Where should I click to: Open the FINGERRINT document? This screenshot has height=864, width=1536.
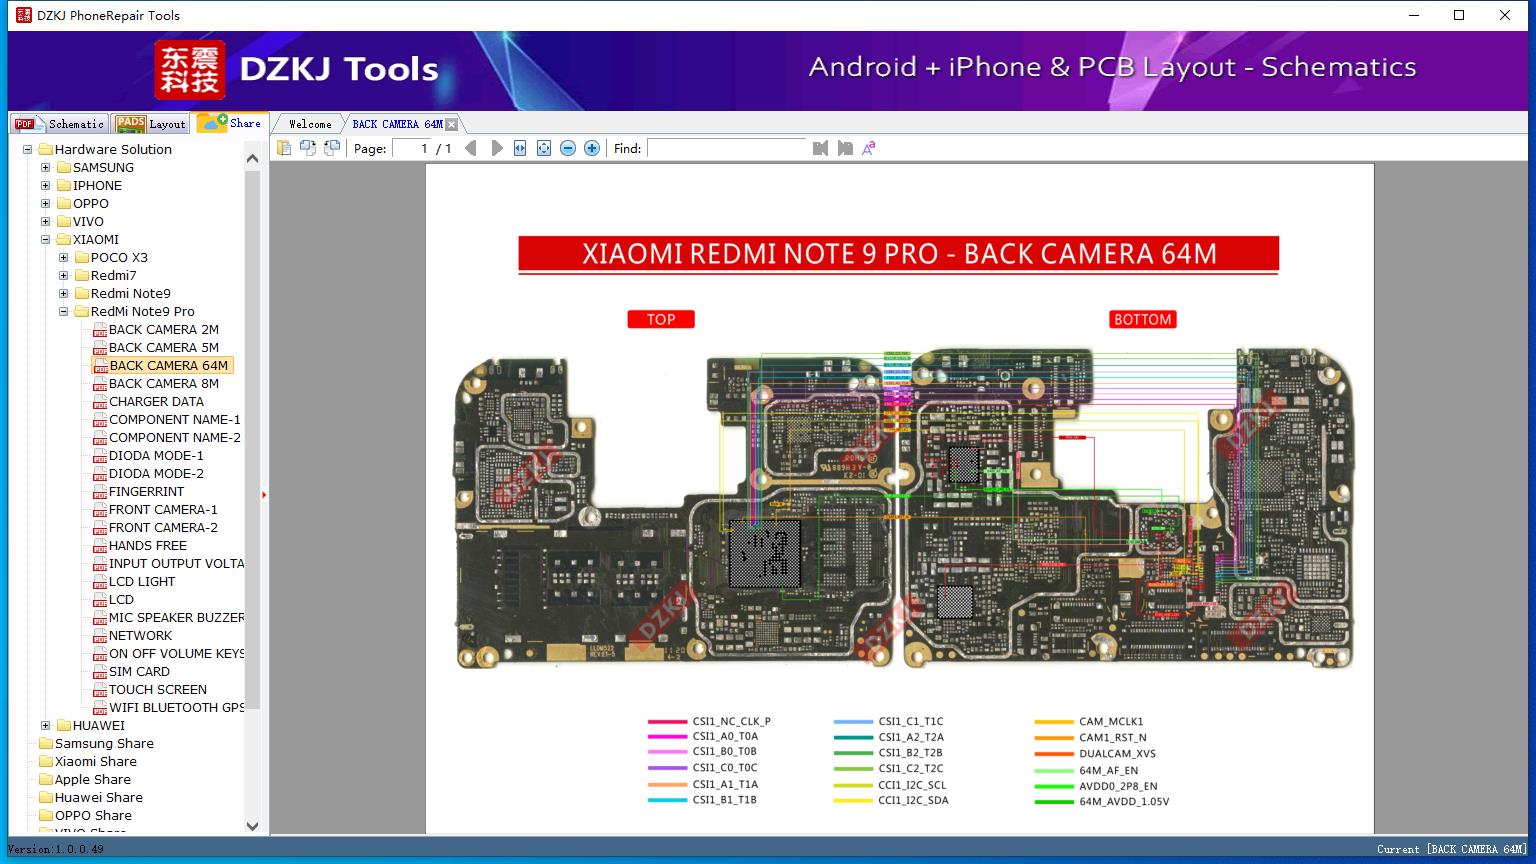click(x=146, y=491)
